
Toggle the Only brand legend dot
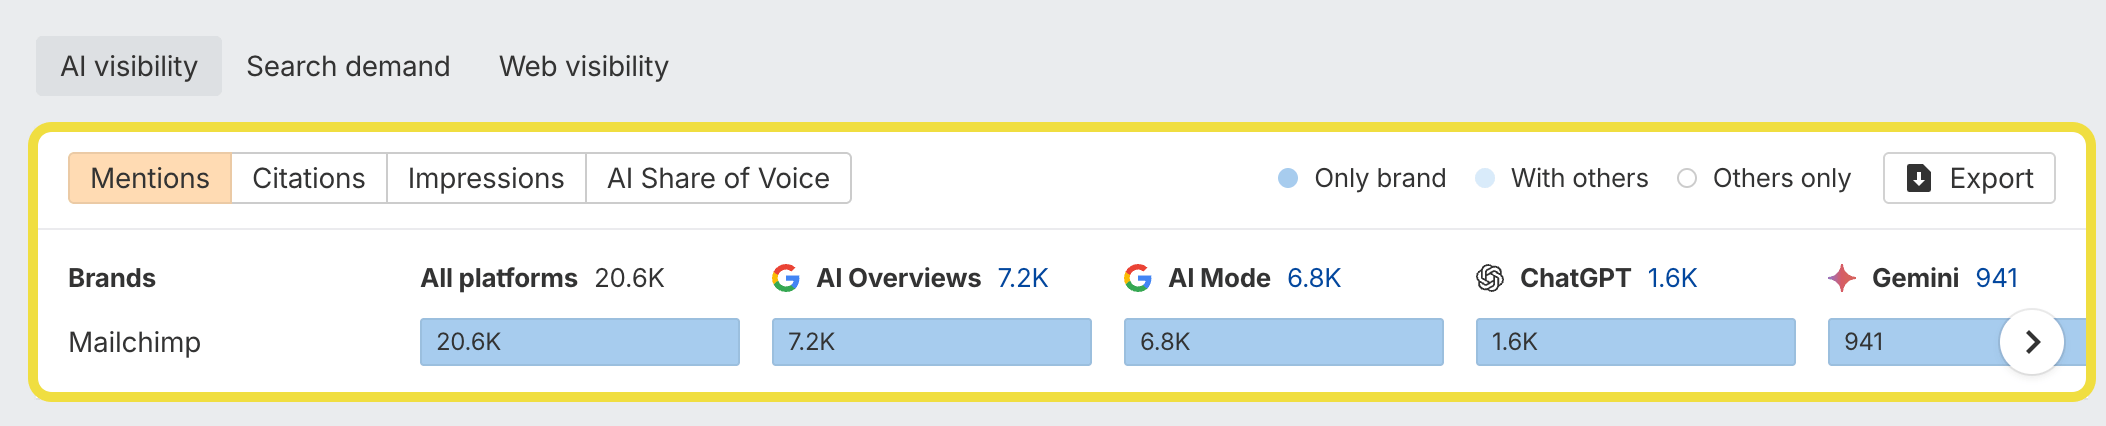pos(1288,178)
